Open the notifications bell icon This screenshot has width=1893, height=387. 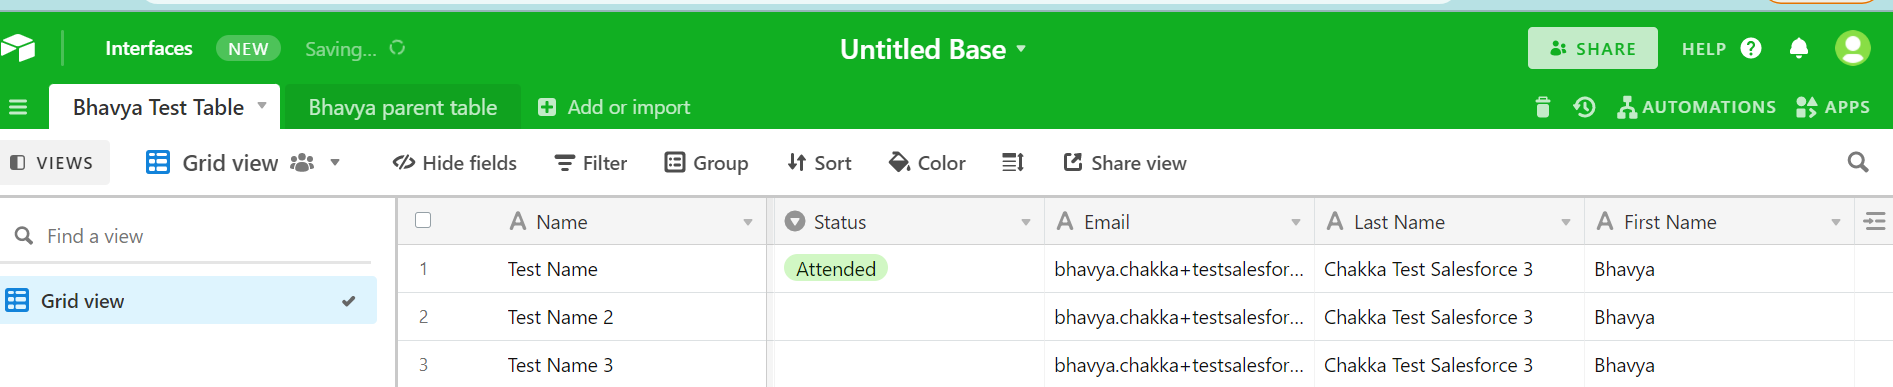coord(1799,48)
